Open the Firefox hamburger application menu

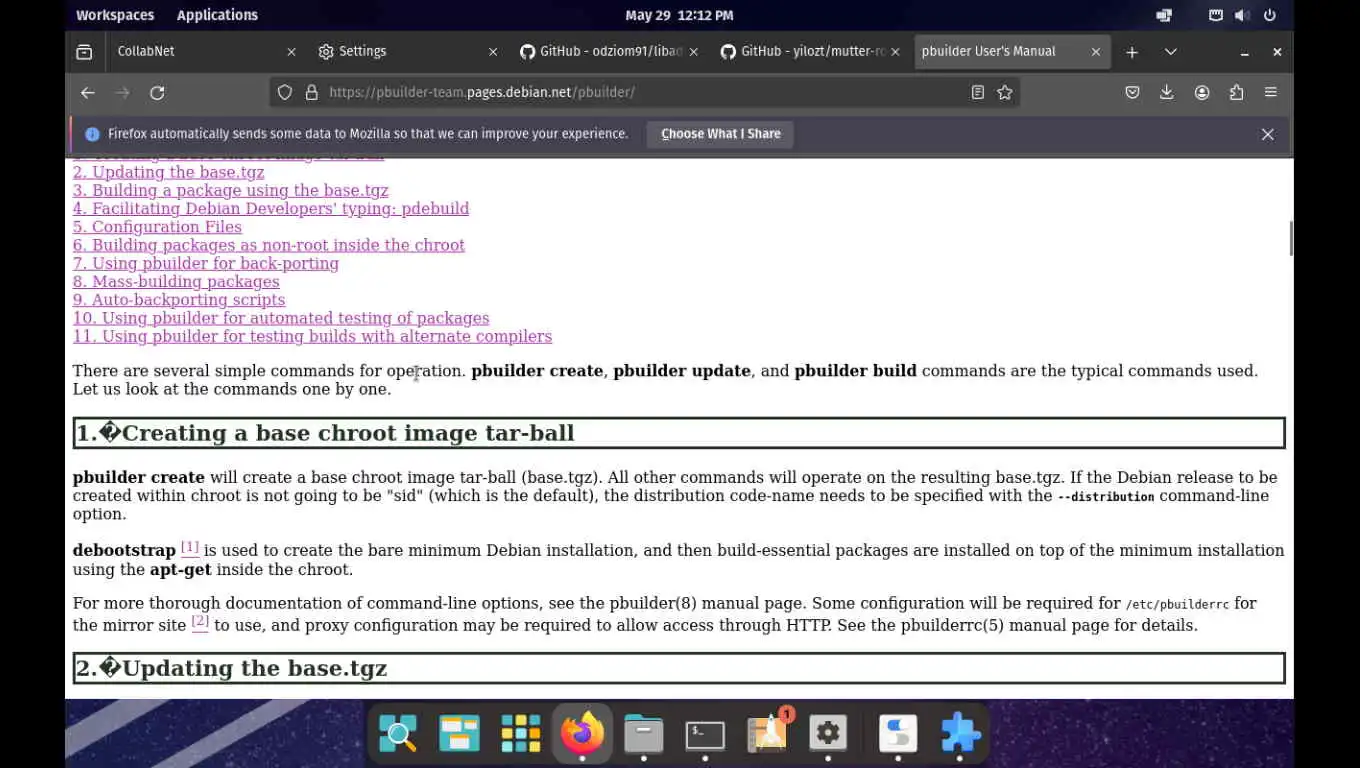coord(1271,92)
